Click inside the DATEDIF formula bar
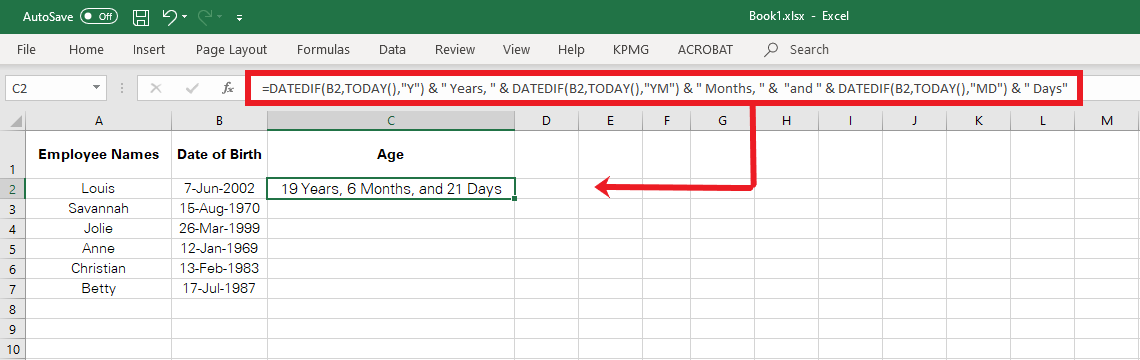 click(x=665, y=89)
